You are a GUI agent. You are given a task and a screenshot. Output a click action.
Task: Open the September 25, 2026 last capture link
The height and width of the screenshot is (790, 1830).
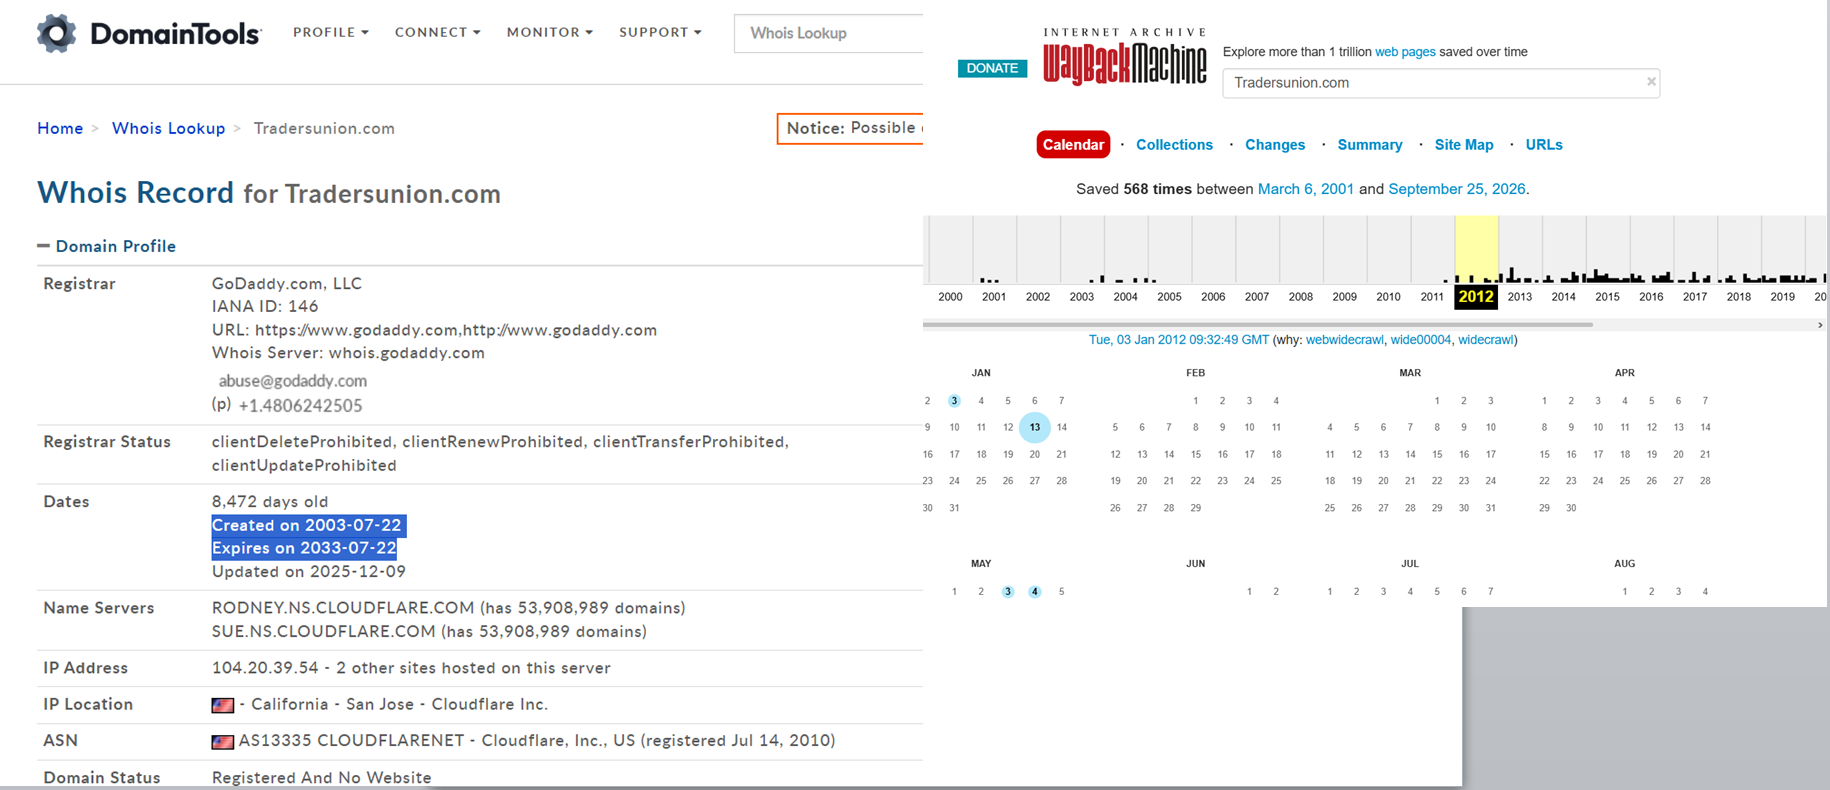click(x=1457, y=189)
